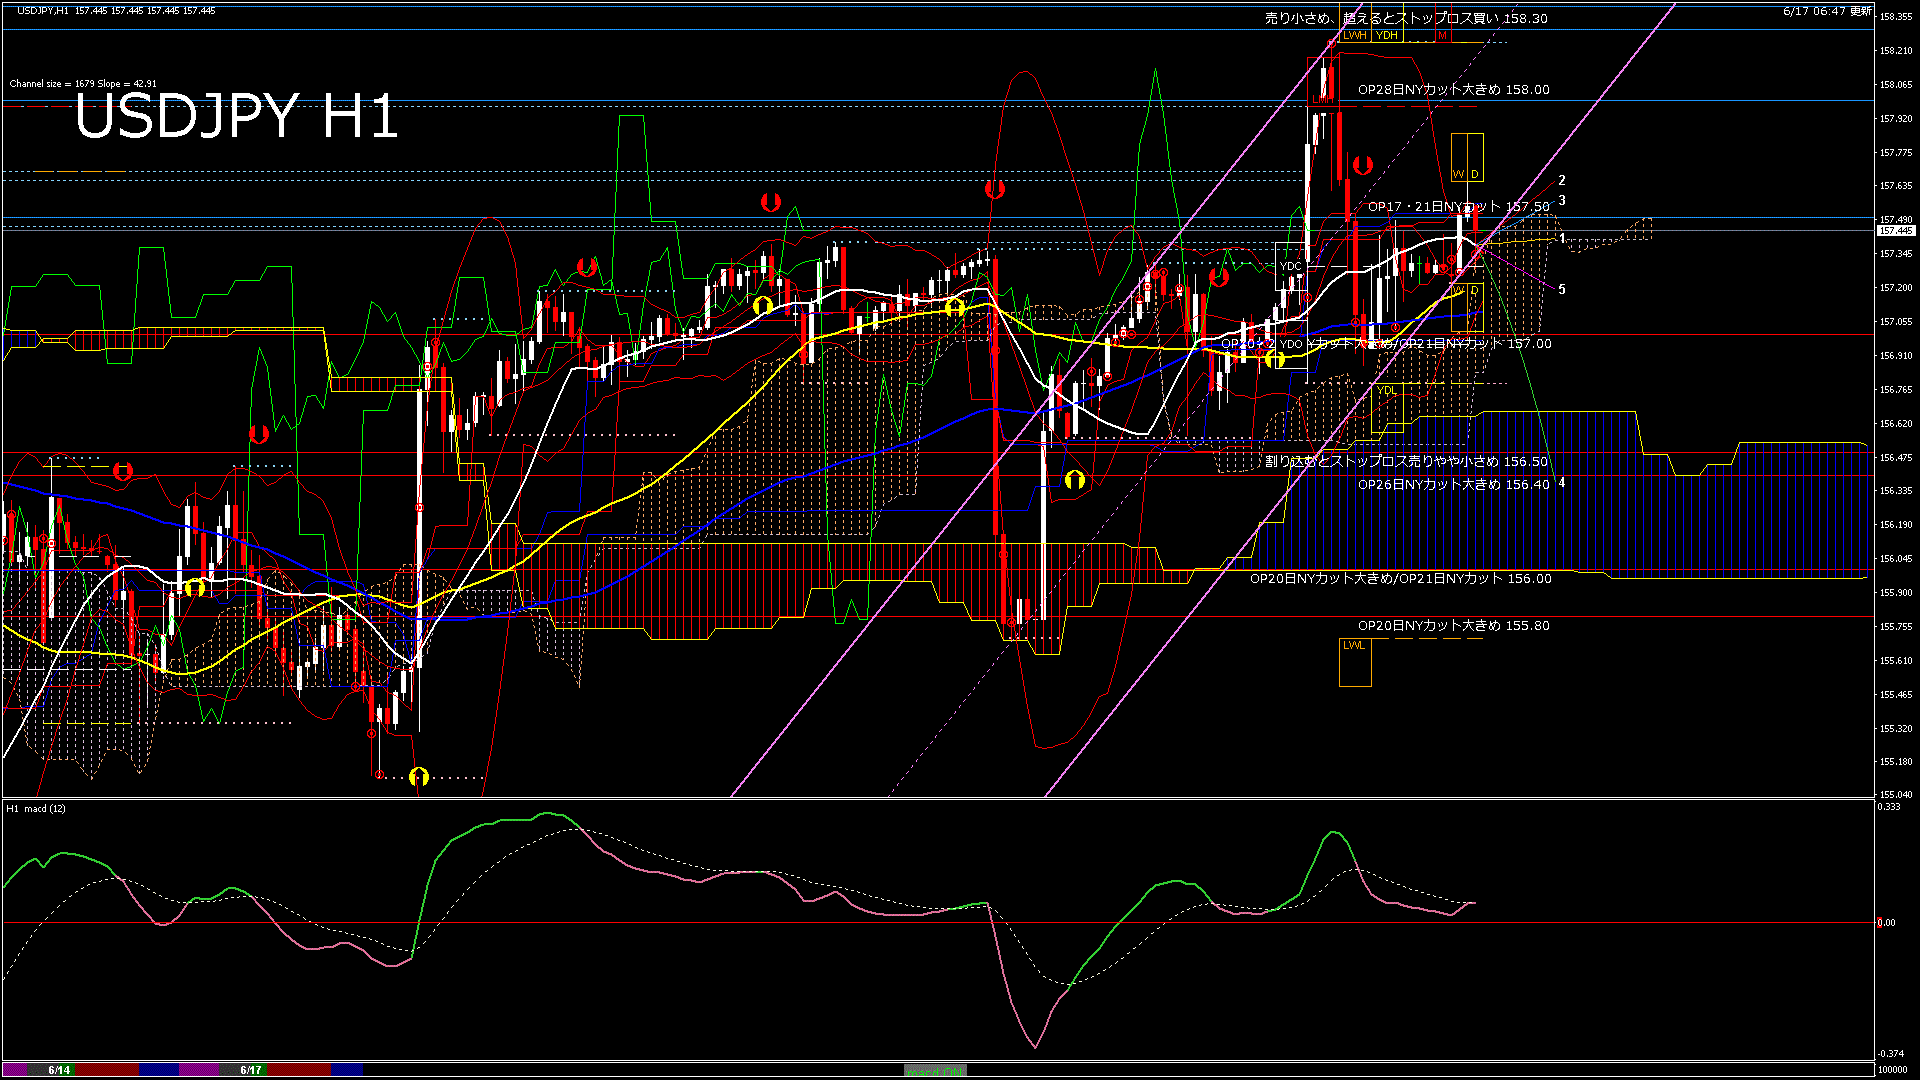1920x1080 pixels.
Task: Click the 6/17 06:47 更新 timestamp
Action: [1827, 11]
